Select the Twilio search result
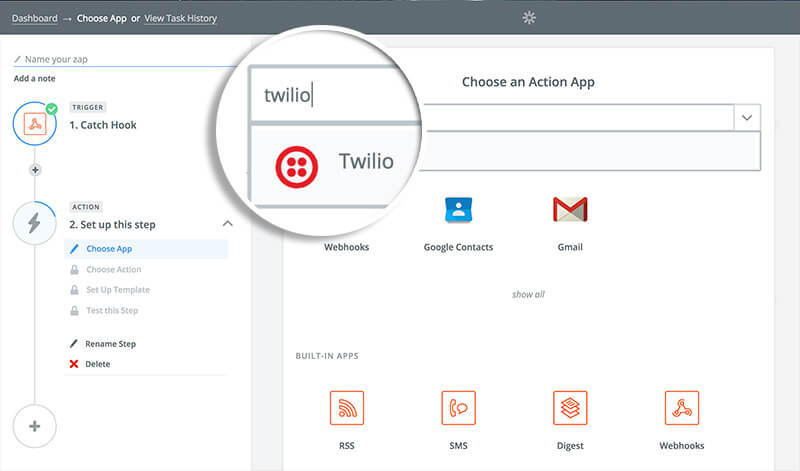 point(334,164)
